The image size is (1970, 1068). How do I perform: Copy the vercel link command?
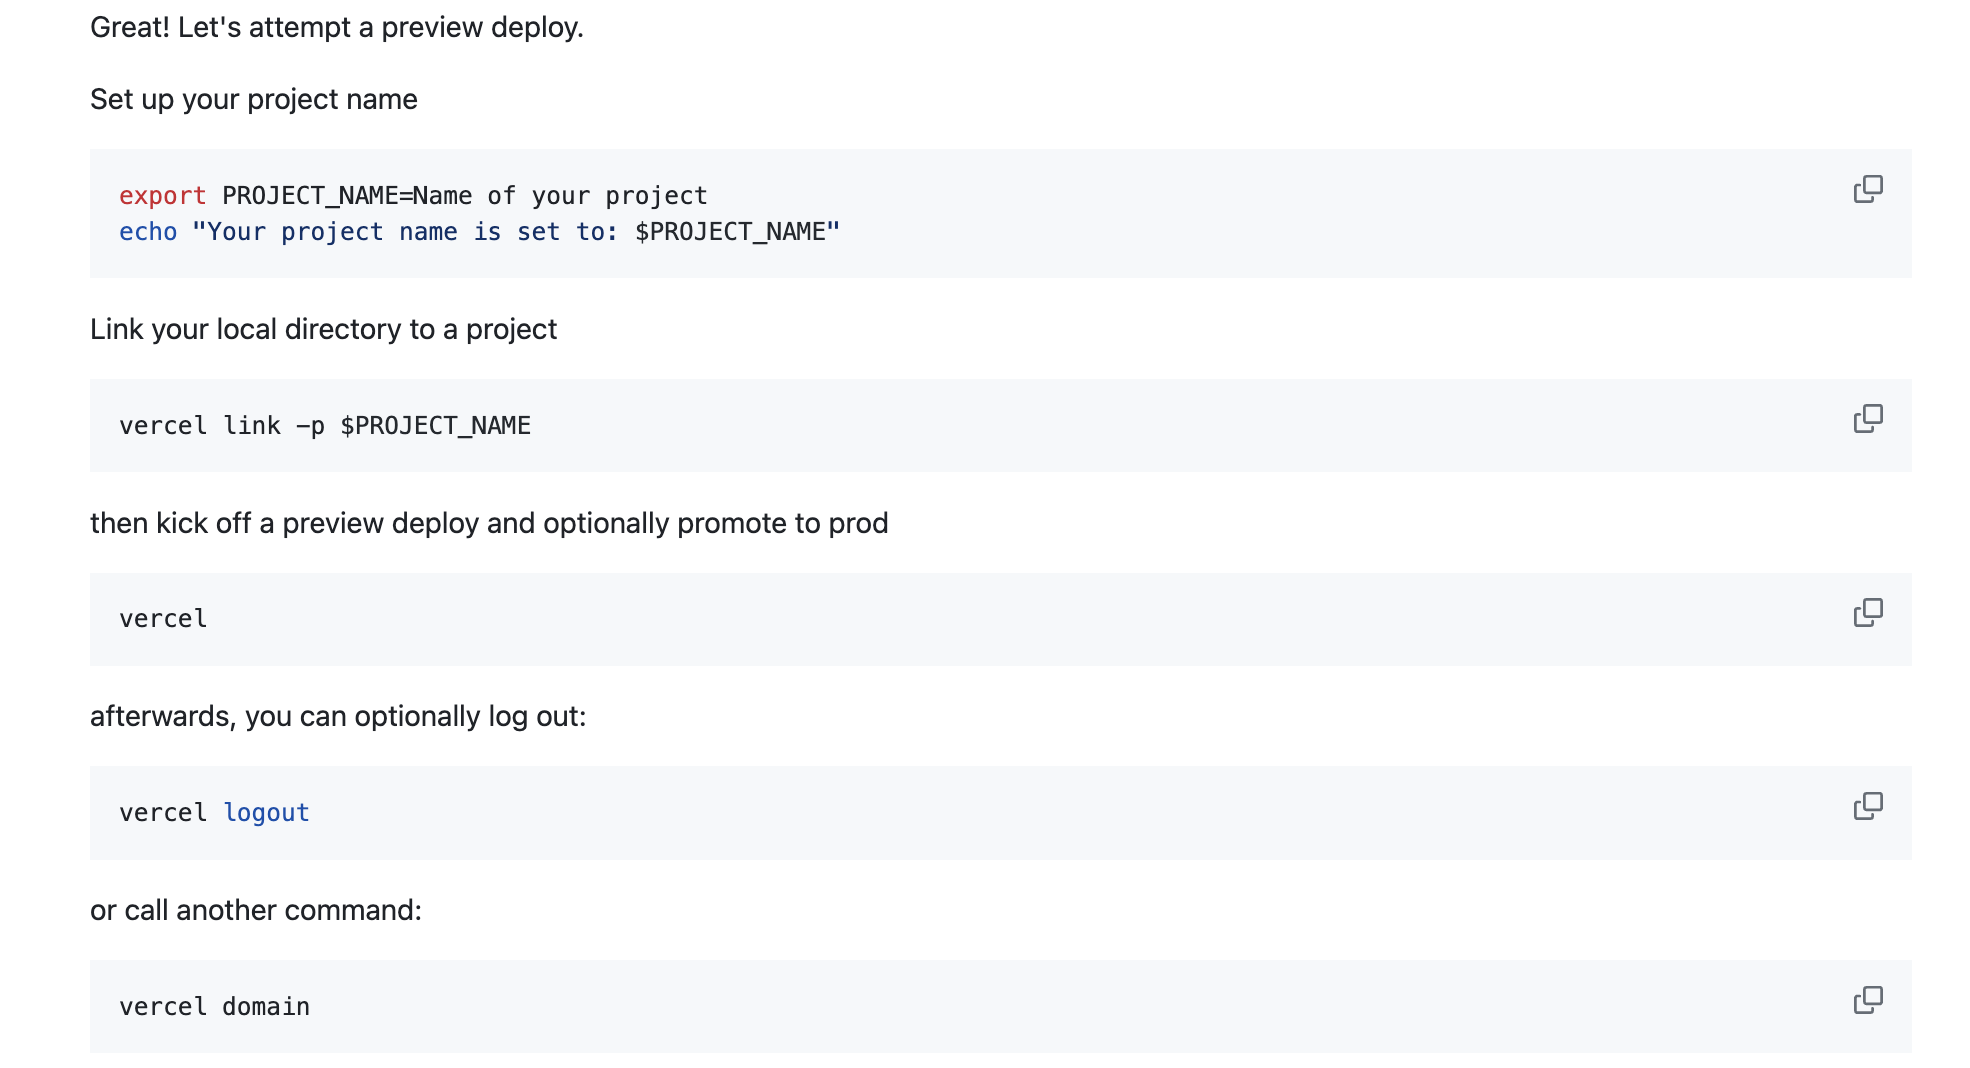coord(1869,418)
